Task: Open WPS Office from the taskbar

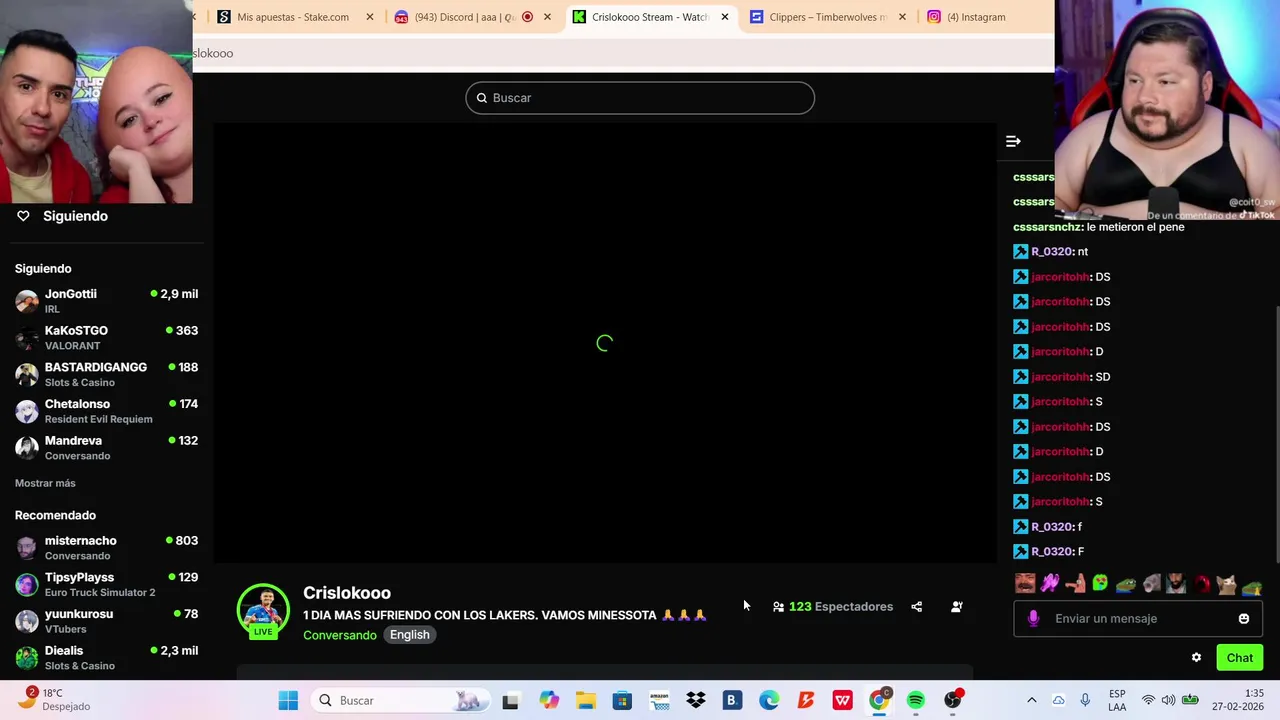Action: pyautogui.click(x=842, y=700)
